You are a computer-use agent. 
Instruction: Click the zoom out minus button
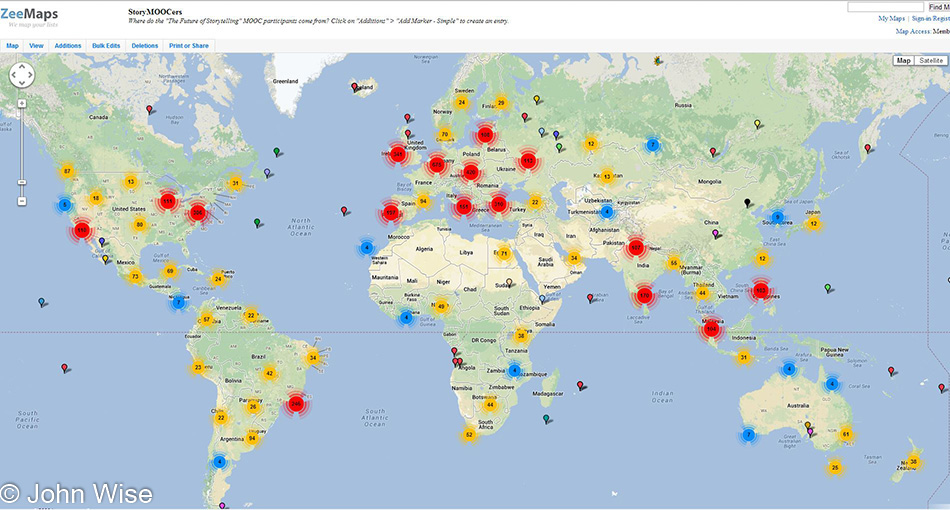pos(21,201)
